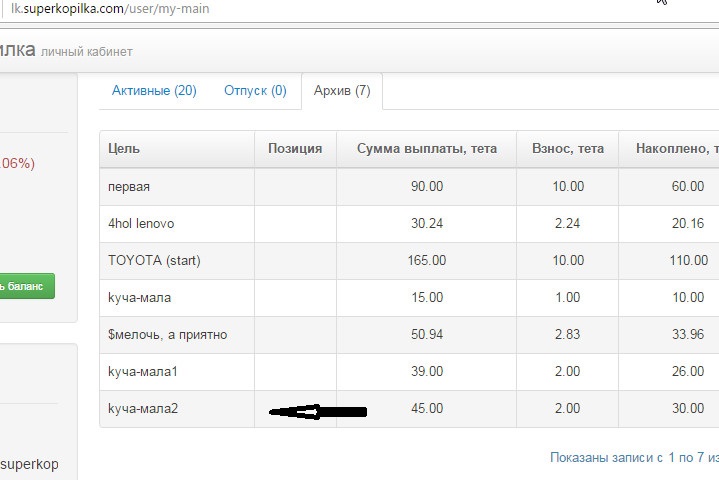The height and width of the screenshot is (480, 719).
Task: Click the личный кабинет header text
Action: 87,51
